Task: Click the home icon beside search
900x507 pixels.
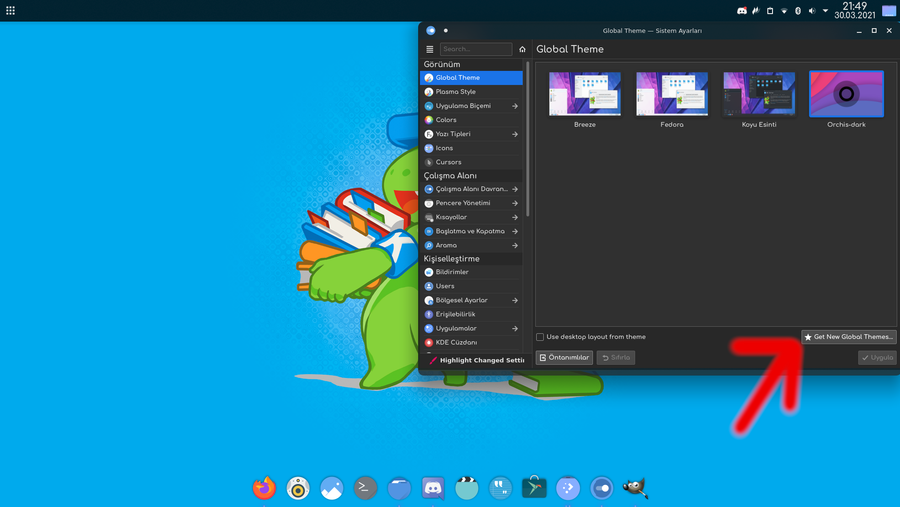Action: click(522, 49)
